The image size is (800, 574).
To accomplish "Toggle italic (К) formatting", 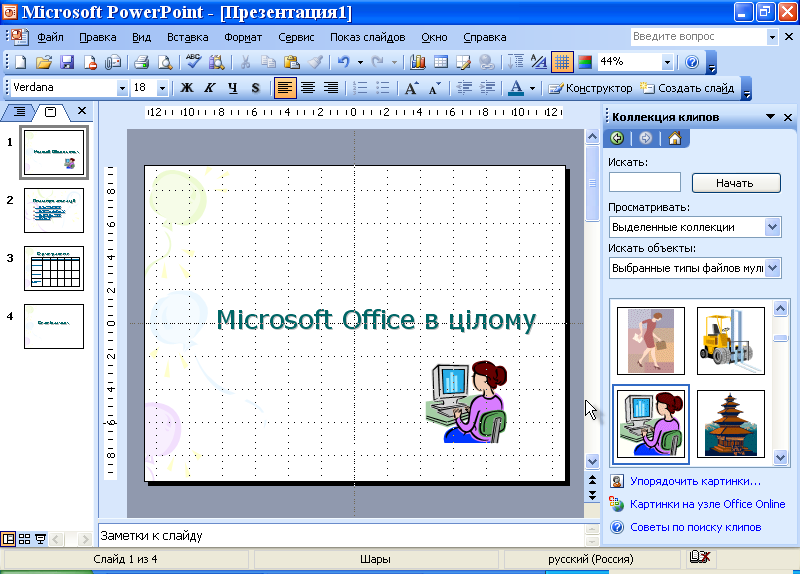I will [210, 88].
